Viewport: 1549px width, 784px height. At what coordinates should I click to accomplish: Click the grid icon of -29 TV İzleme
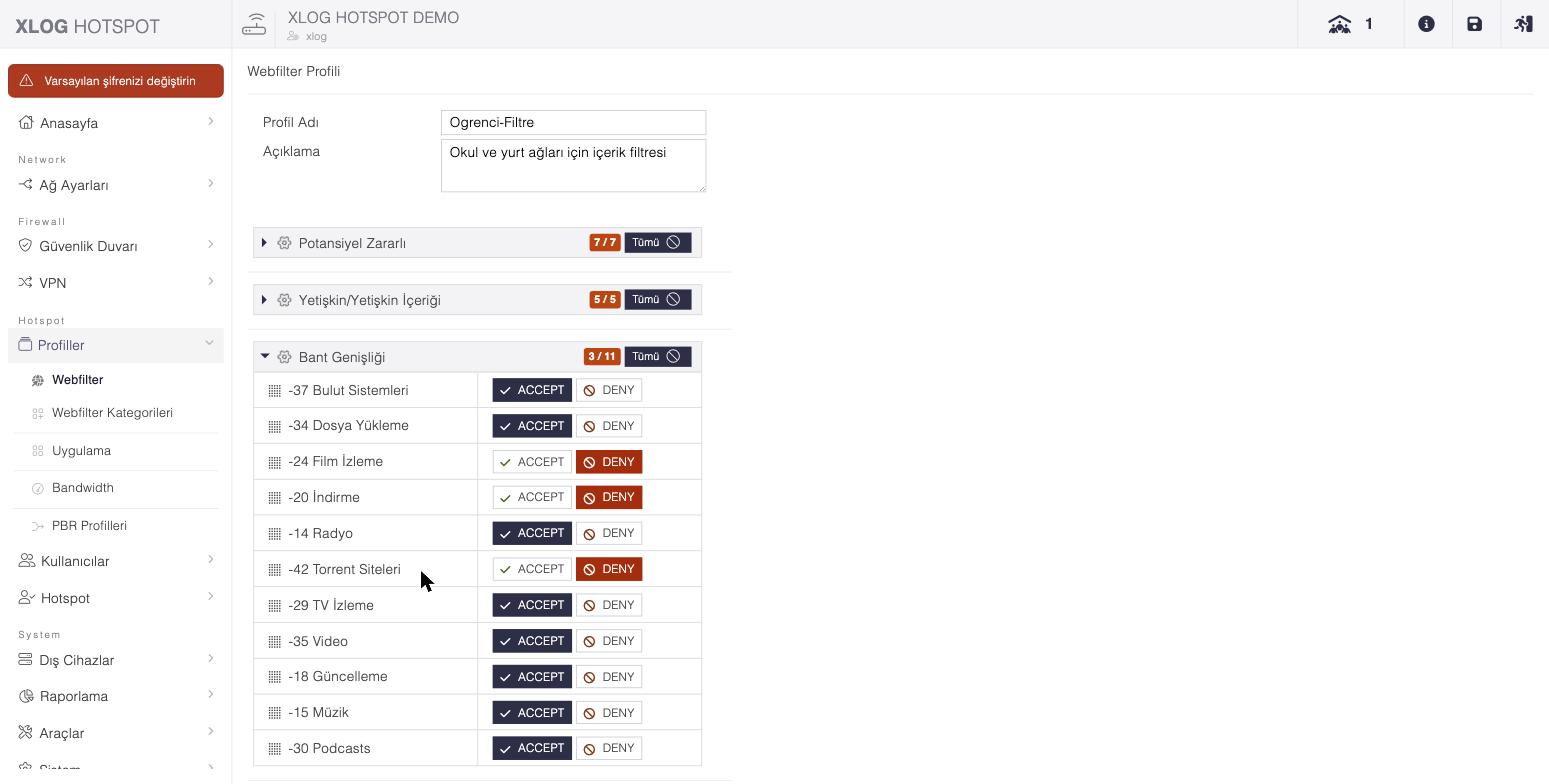click(x=274, y=606)
